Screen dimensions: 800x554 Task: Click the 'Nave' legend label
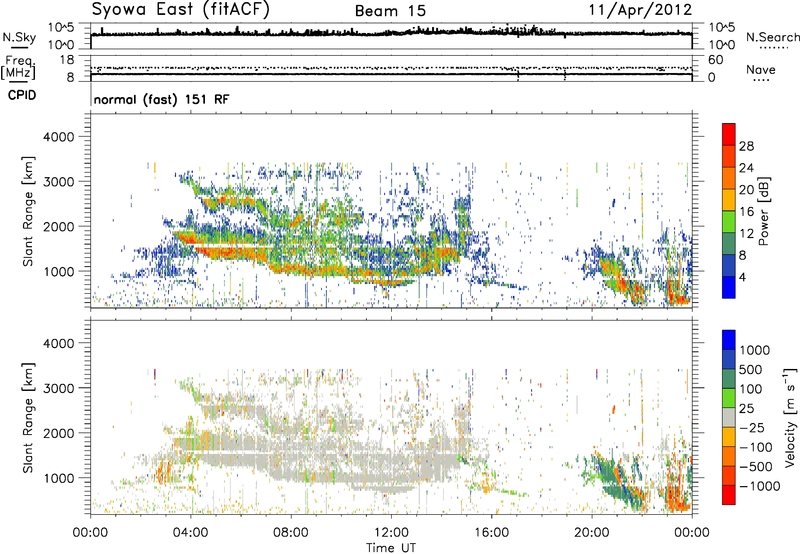(761, 69)
